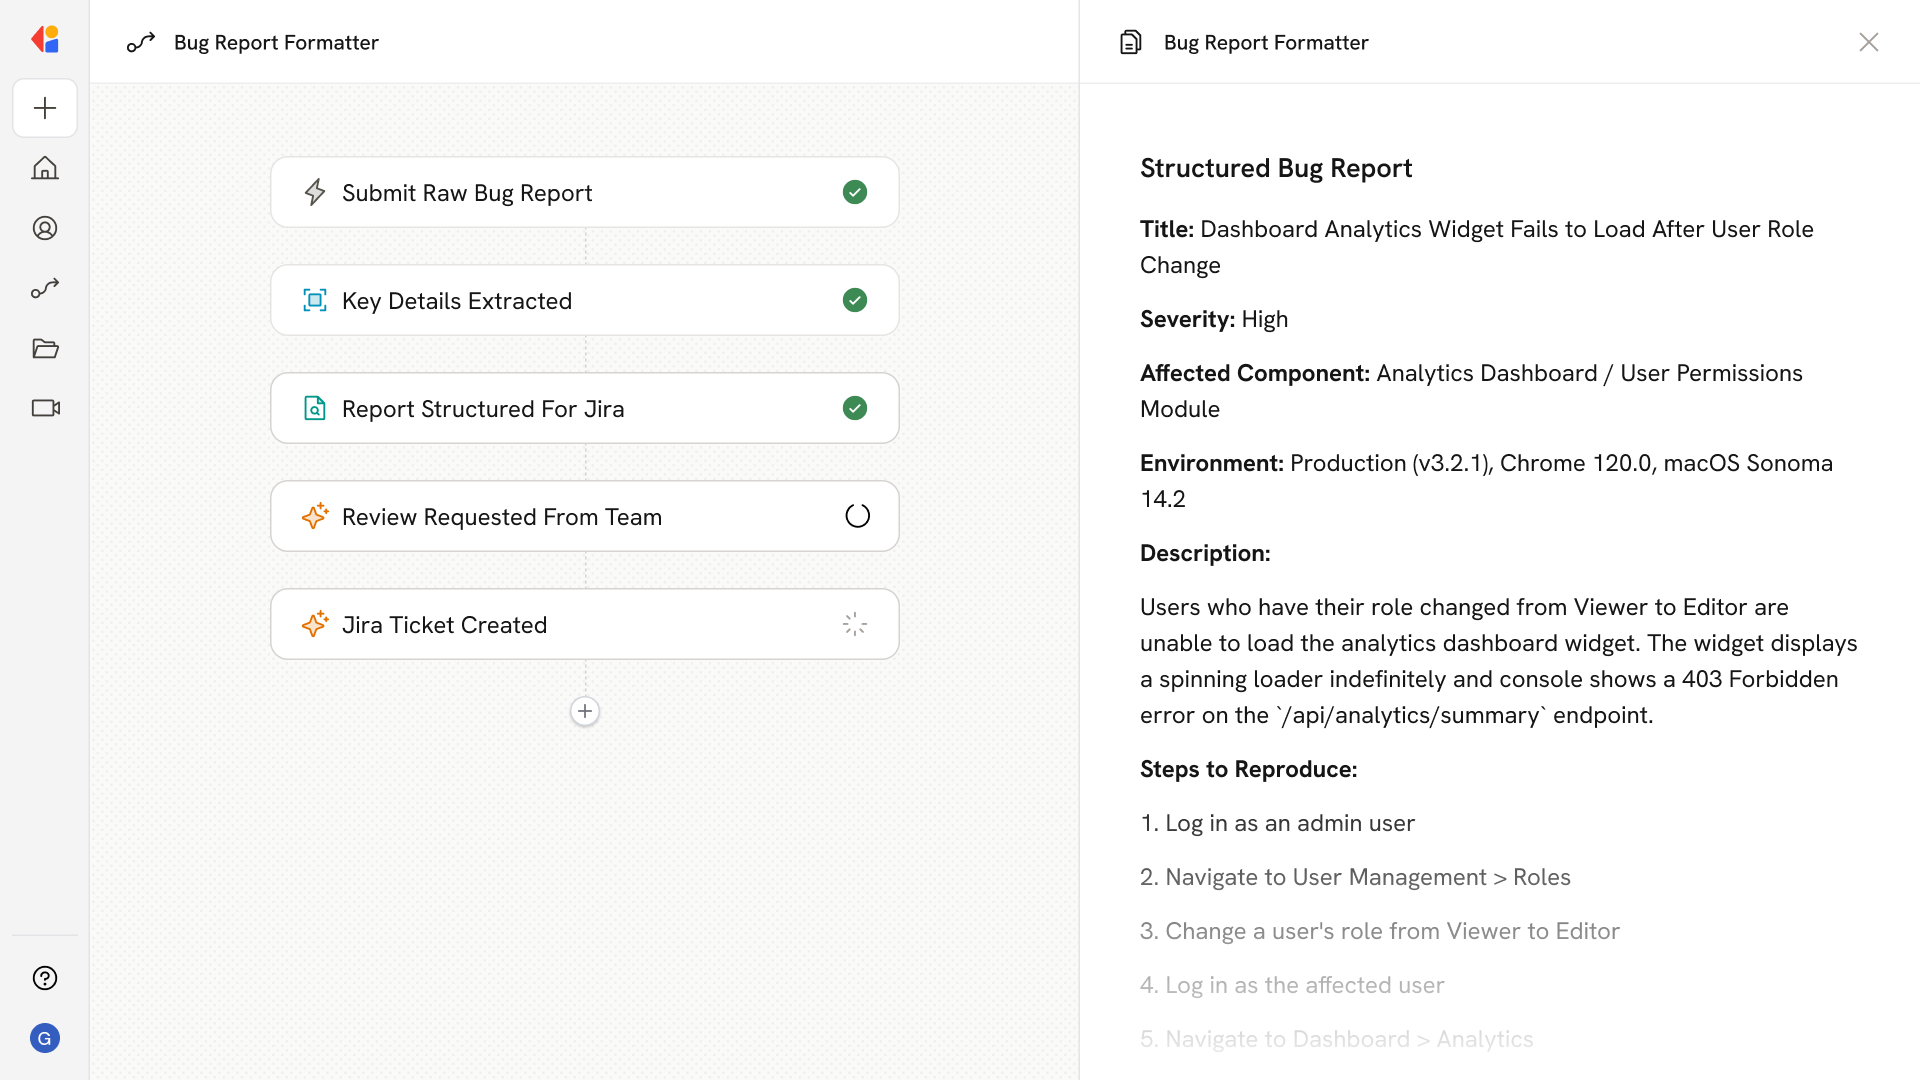
Task: Open the workflows route icon in sidebar
Action: point(45,288)
